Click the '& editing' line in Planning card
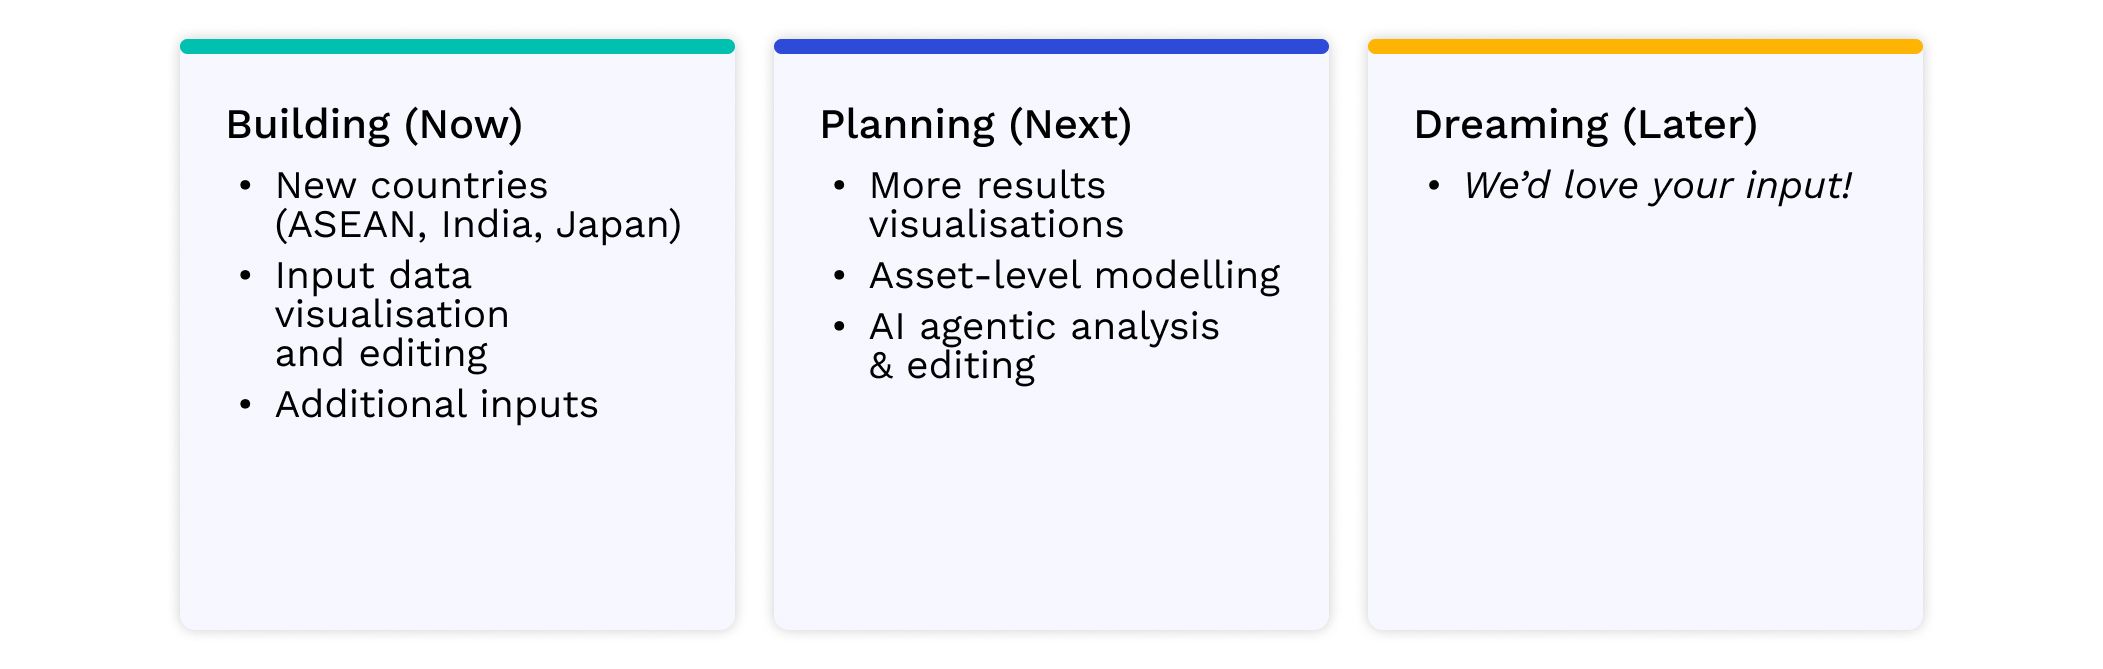Screen dimensions: 2103x669 click(x=952, y=366)
